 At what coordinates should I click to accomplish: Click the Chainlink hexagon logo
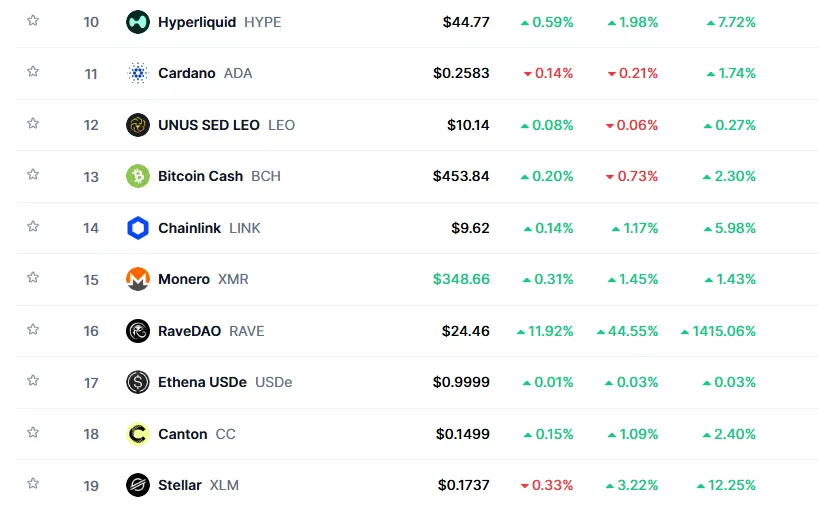tap(138, 228)
